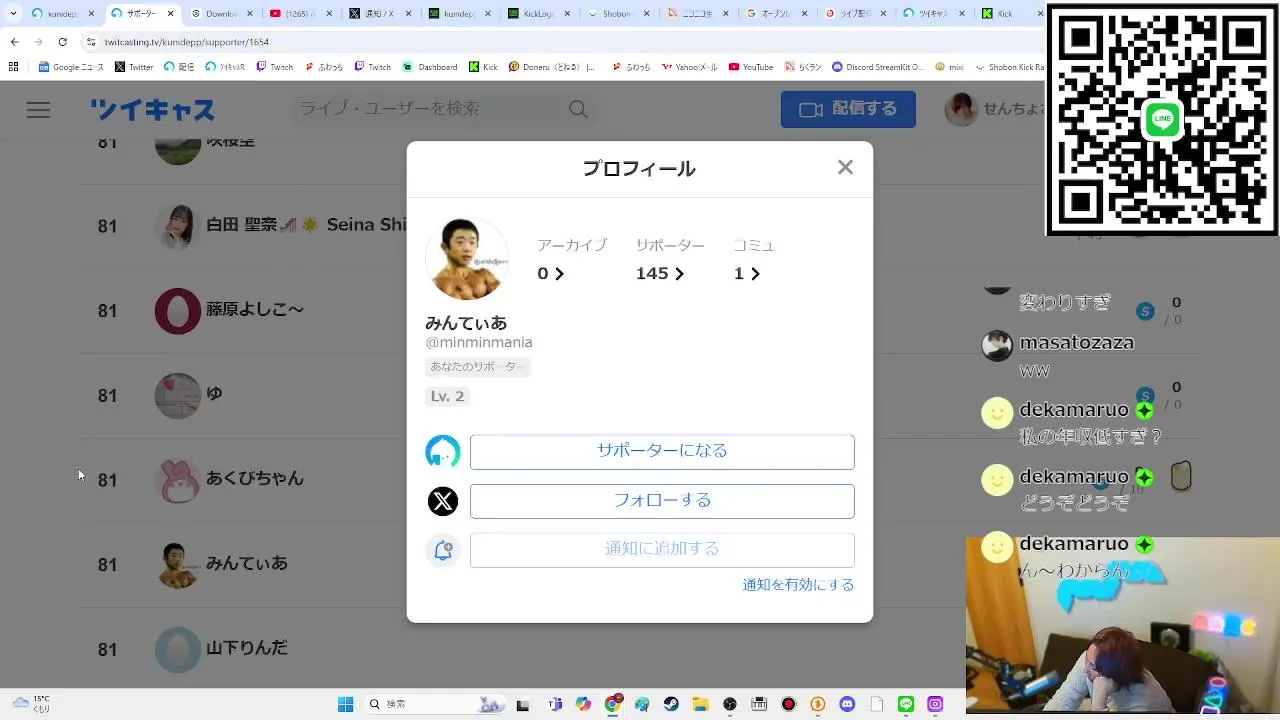Open Google ニュース bookmark
This screenshot has height=720, width=1280.
pos(71,67)
